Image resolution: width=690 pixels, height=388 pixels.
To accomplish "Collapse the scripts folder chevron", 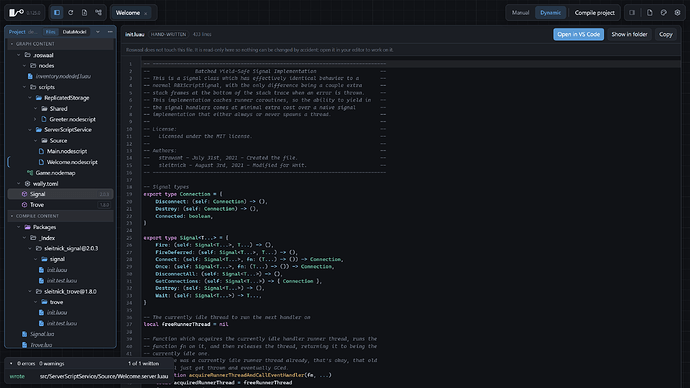I will (24, 87).
